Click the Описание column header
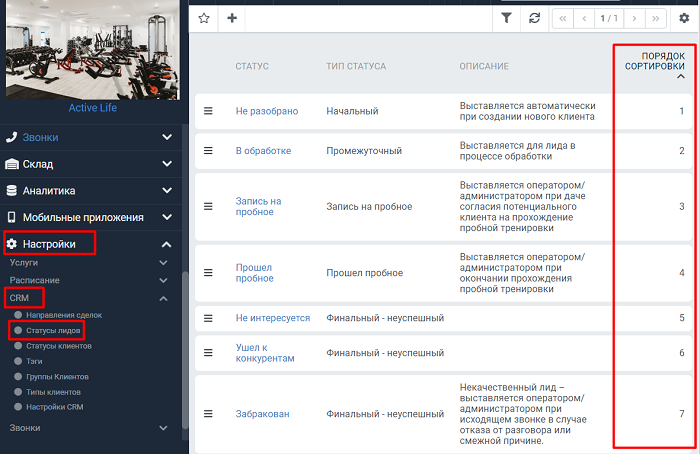 pyautogui.click(x=484, y=66)
